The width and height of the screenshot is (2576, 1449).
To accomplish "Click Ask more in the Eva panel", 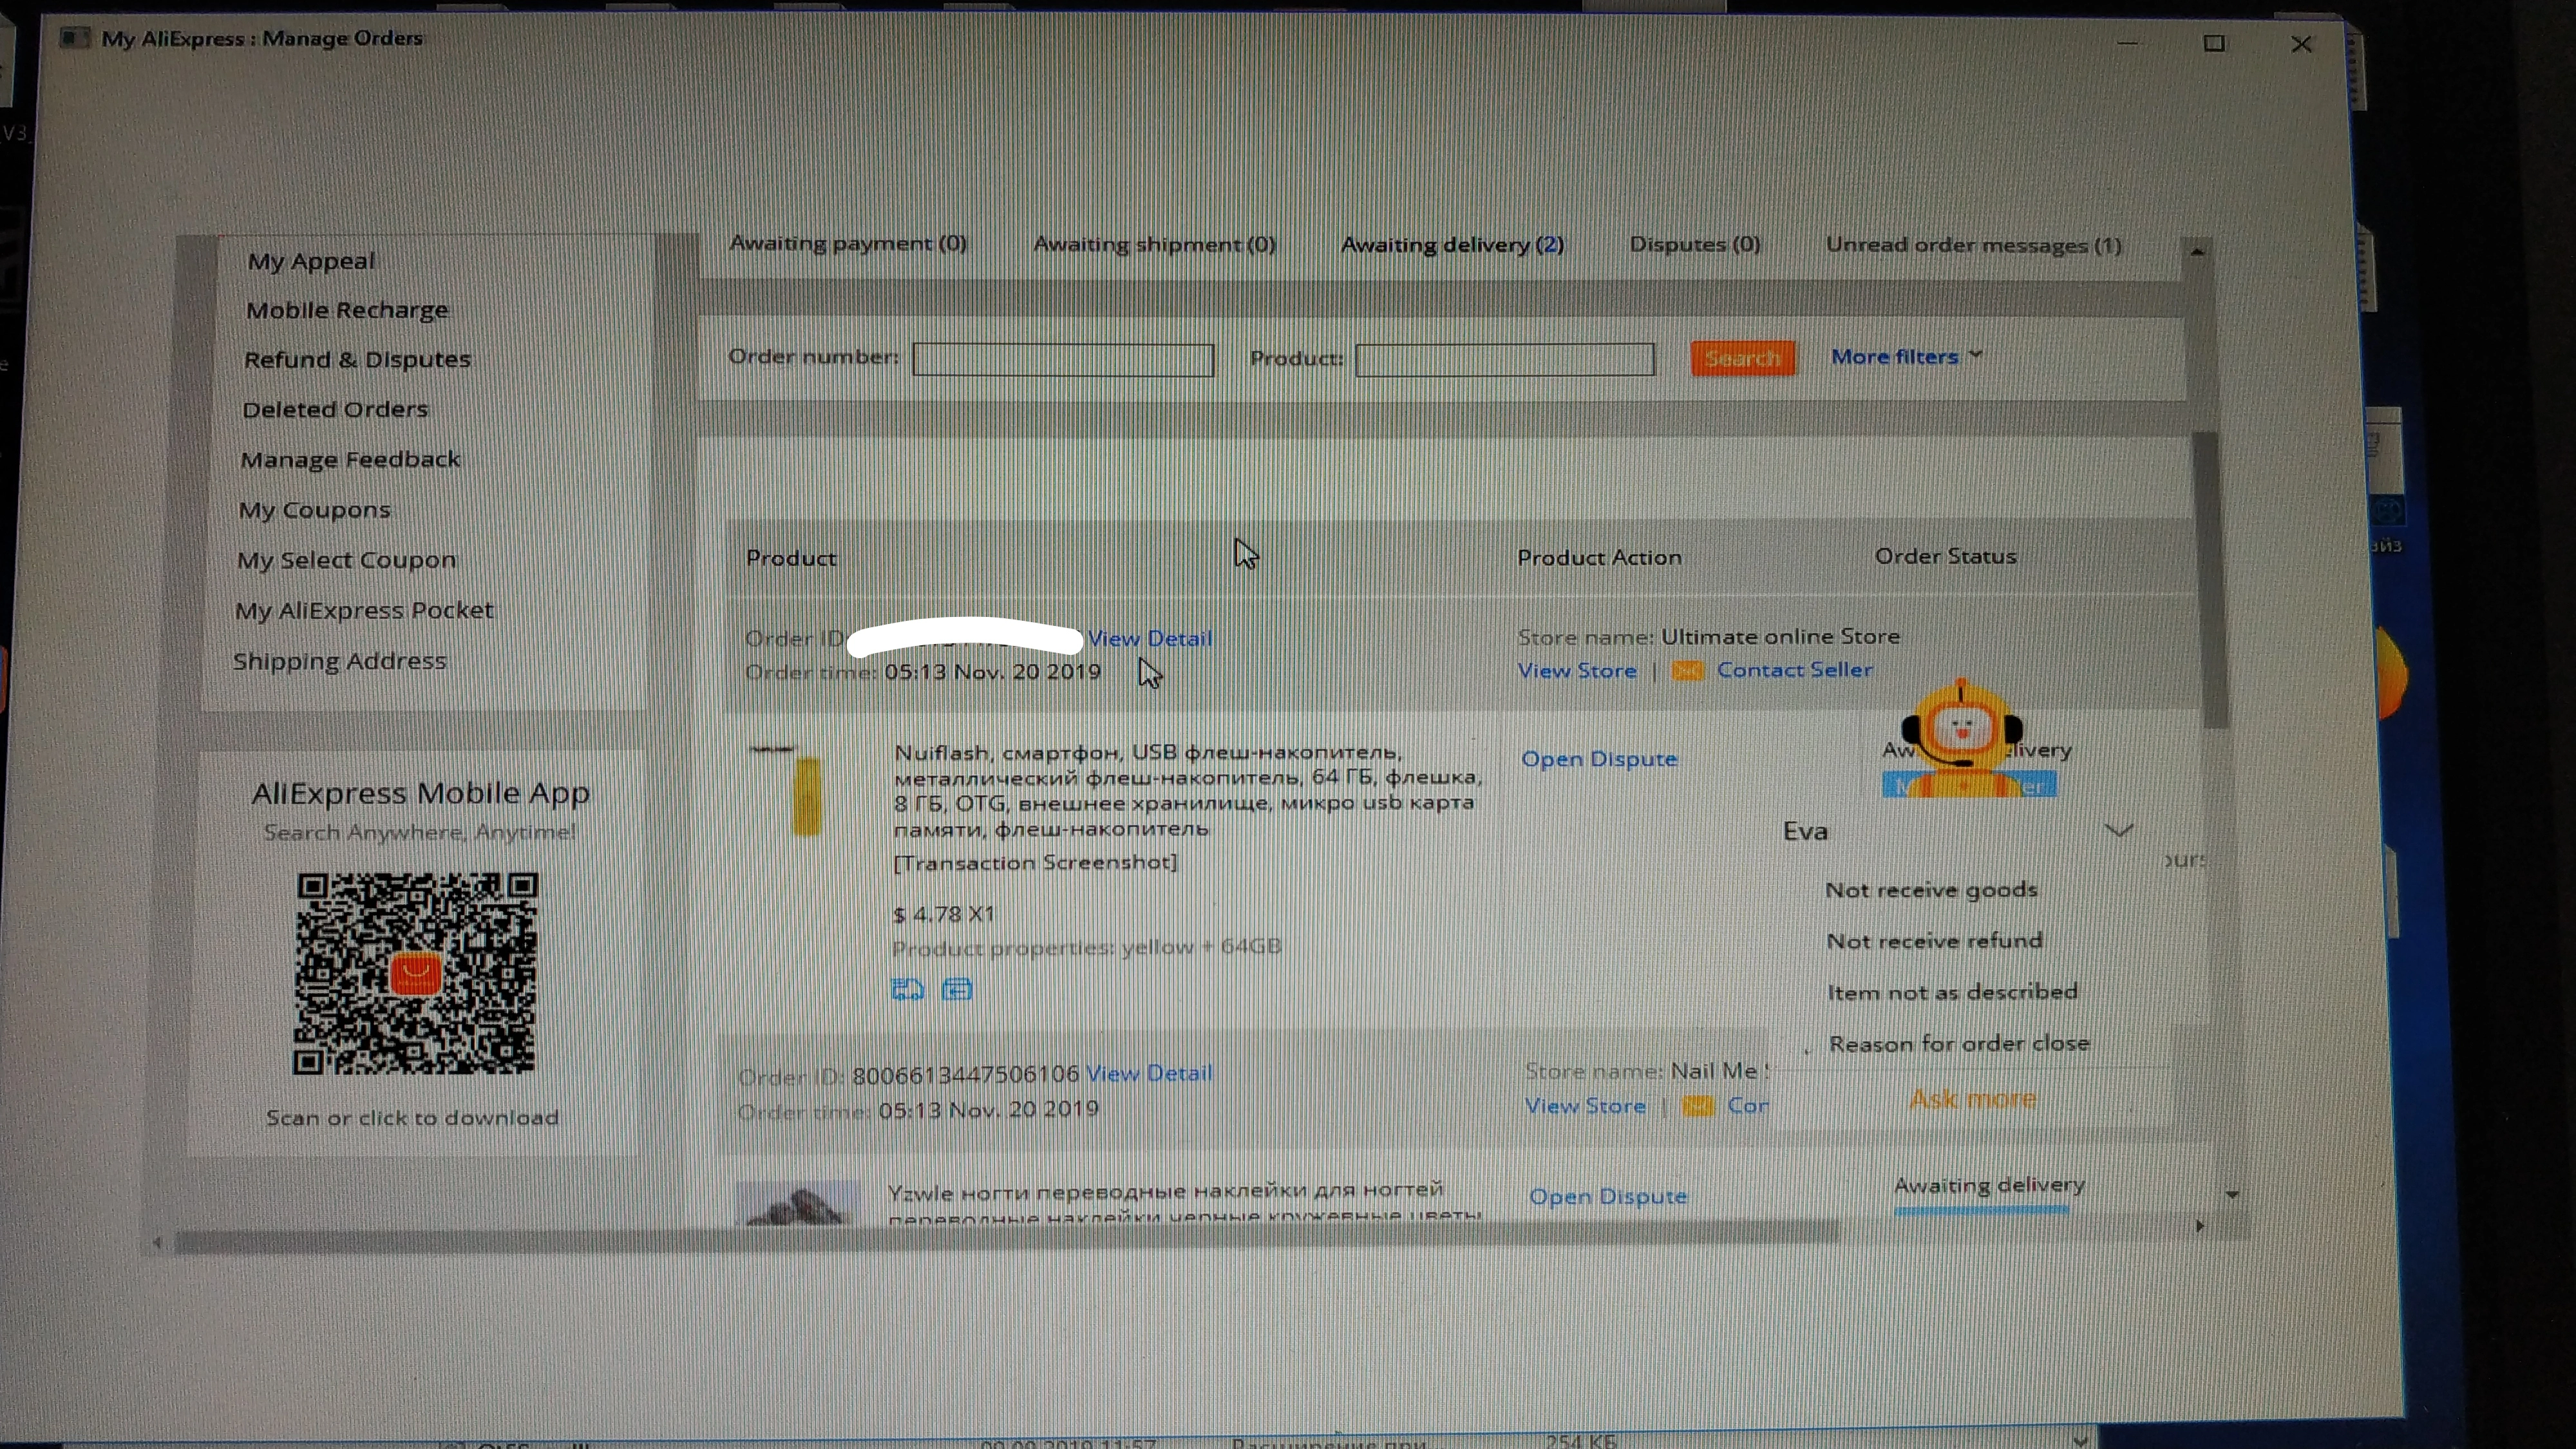I will click(1972, 1099).
